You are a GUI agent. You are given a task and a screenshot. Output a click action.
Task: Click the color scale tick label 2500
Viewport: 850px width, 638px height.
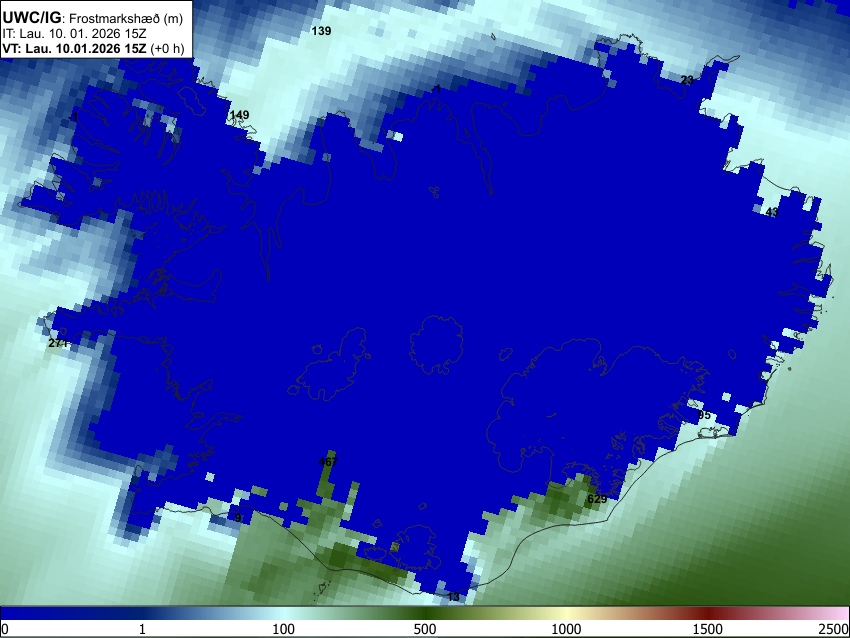834,629
